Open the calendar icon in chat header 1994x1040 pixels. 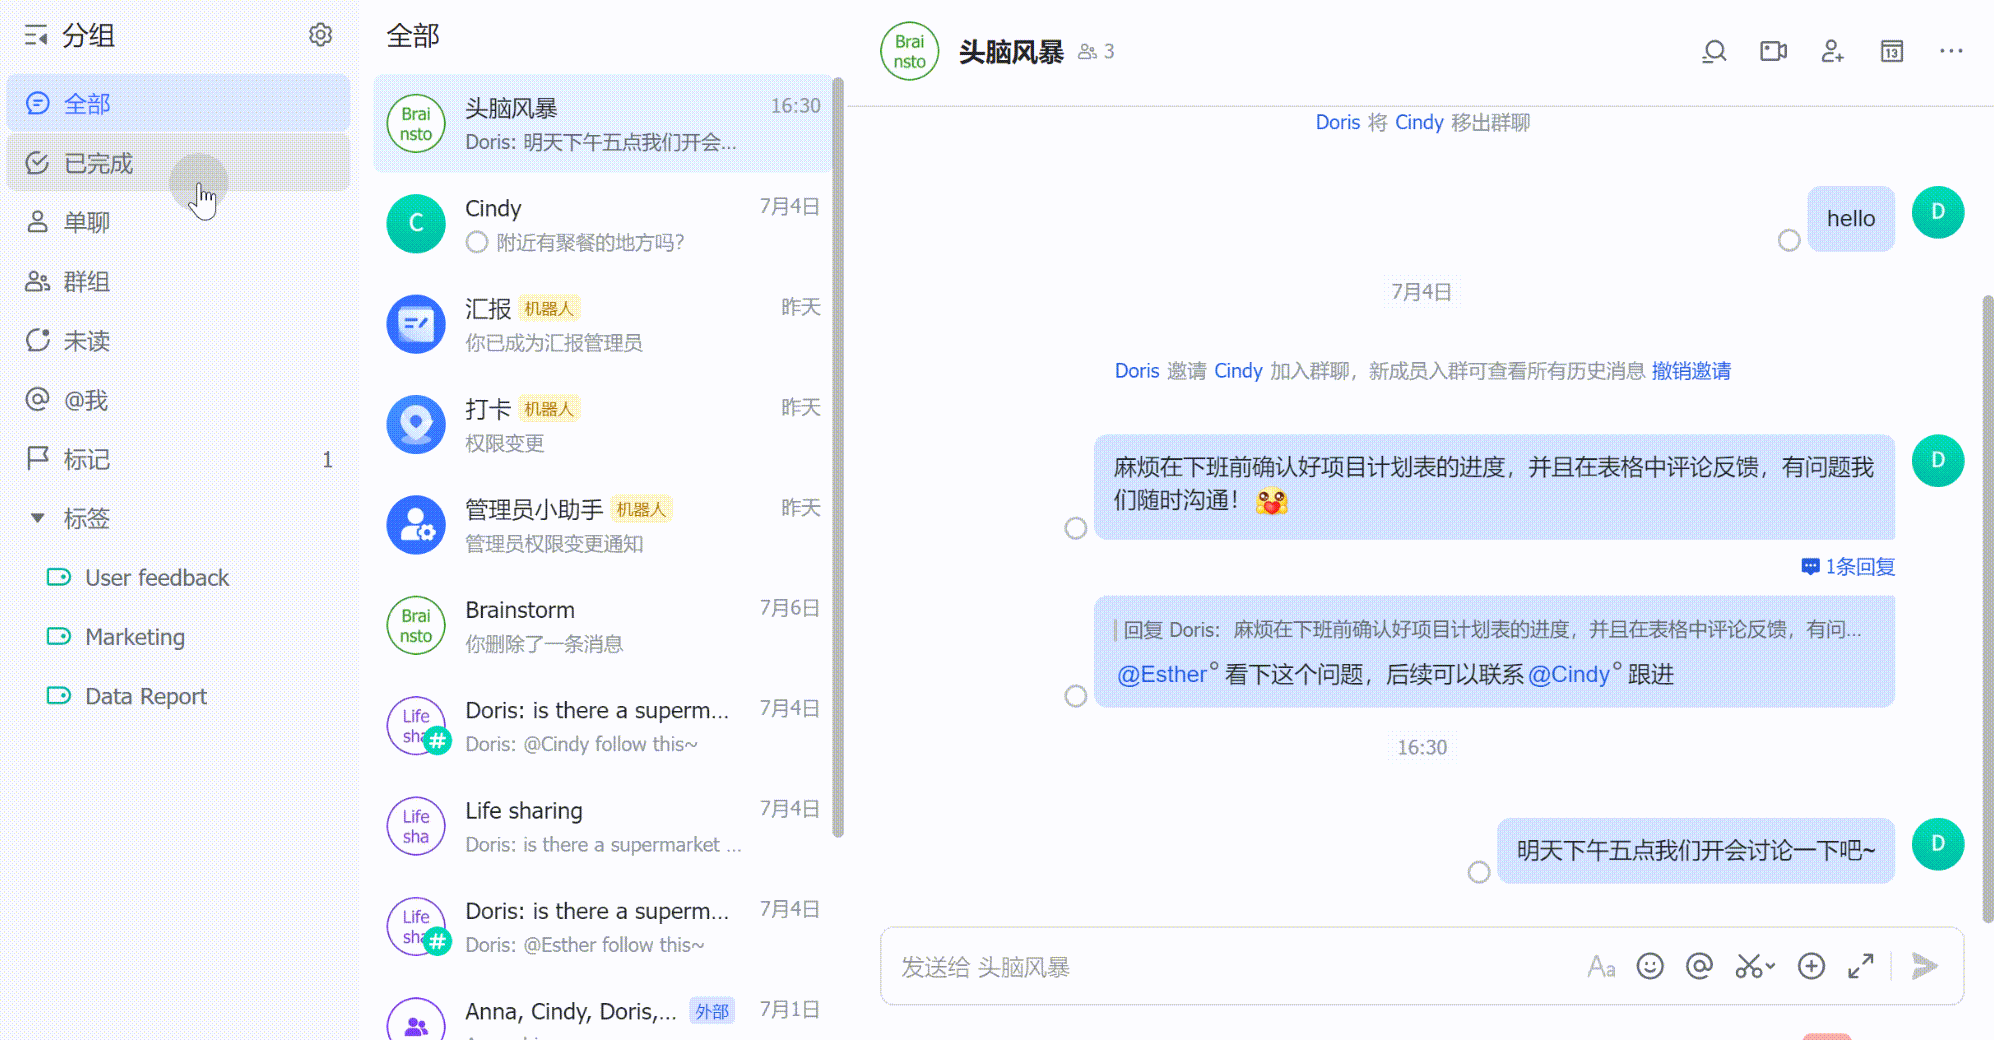[1891, 51]
